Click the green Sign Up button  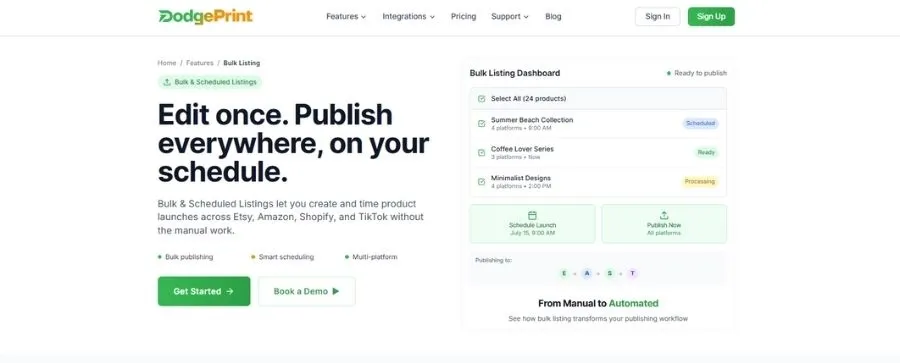coord(711,17)
